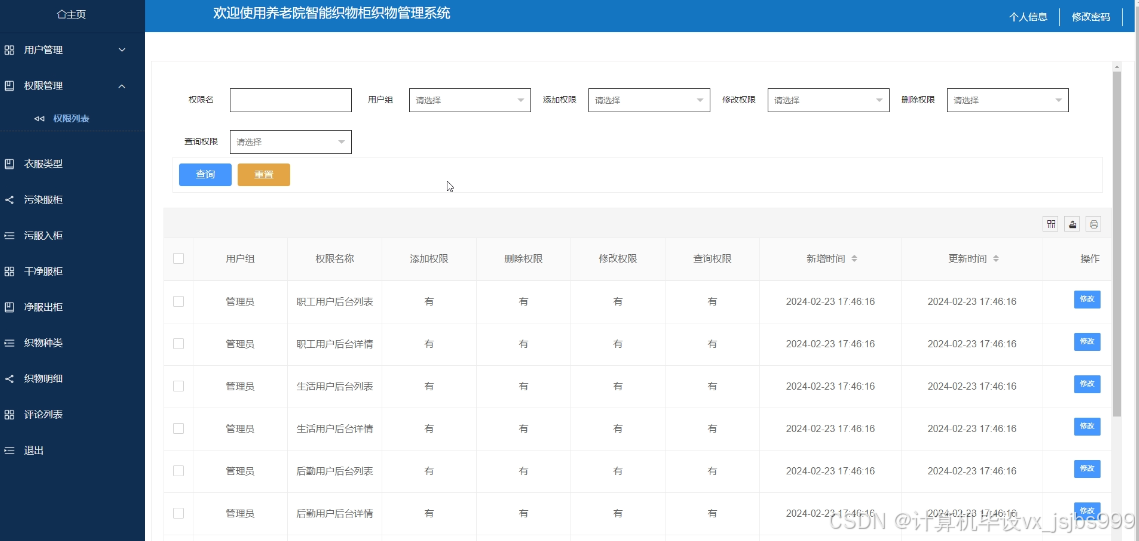Image resolution: width=1139 pixels, height=541 pixels.
Task: Check the row for 后勤用户后台列表
Action: click(179, 471)
